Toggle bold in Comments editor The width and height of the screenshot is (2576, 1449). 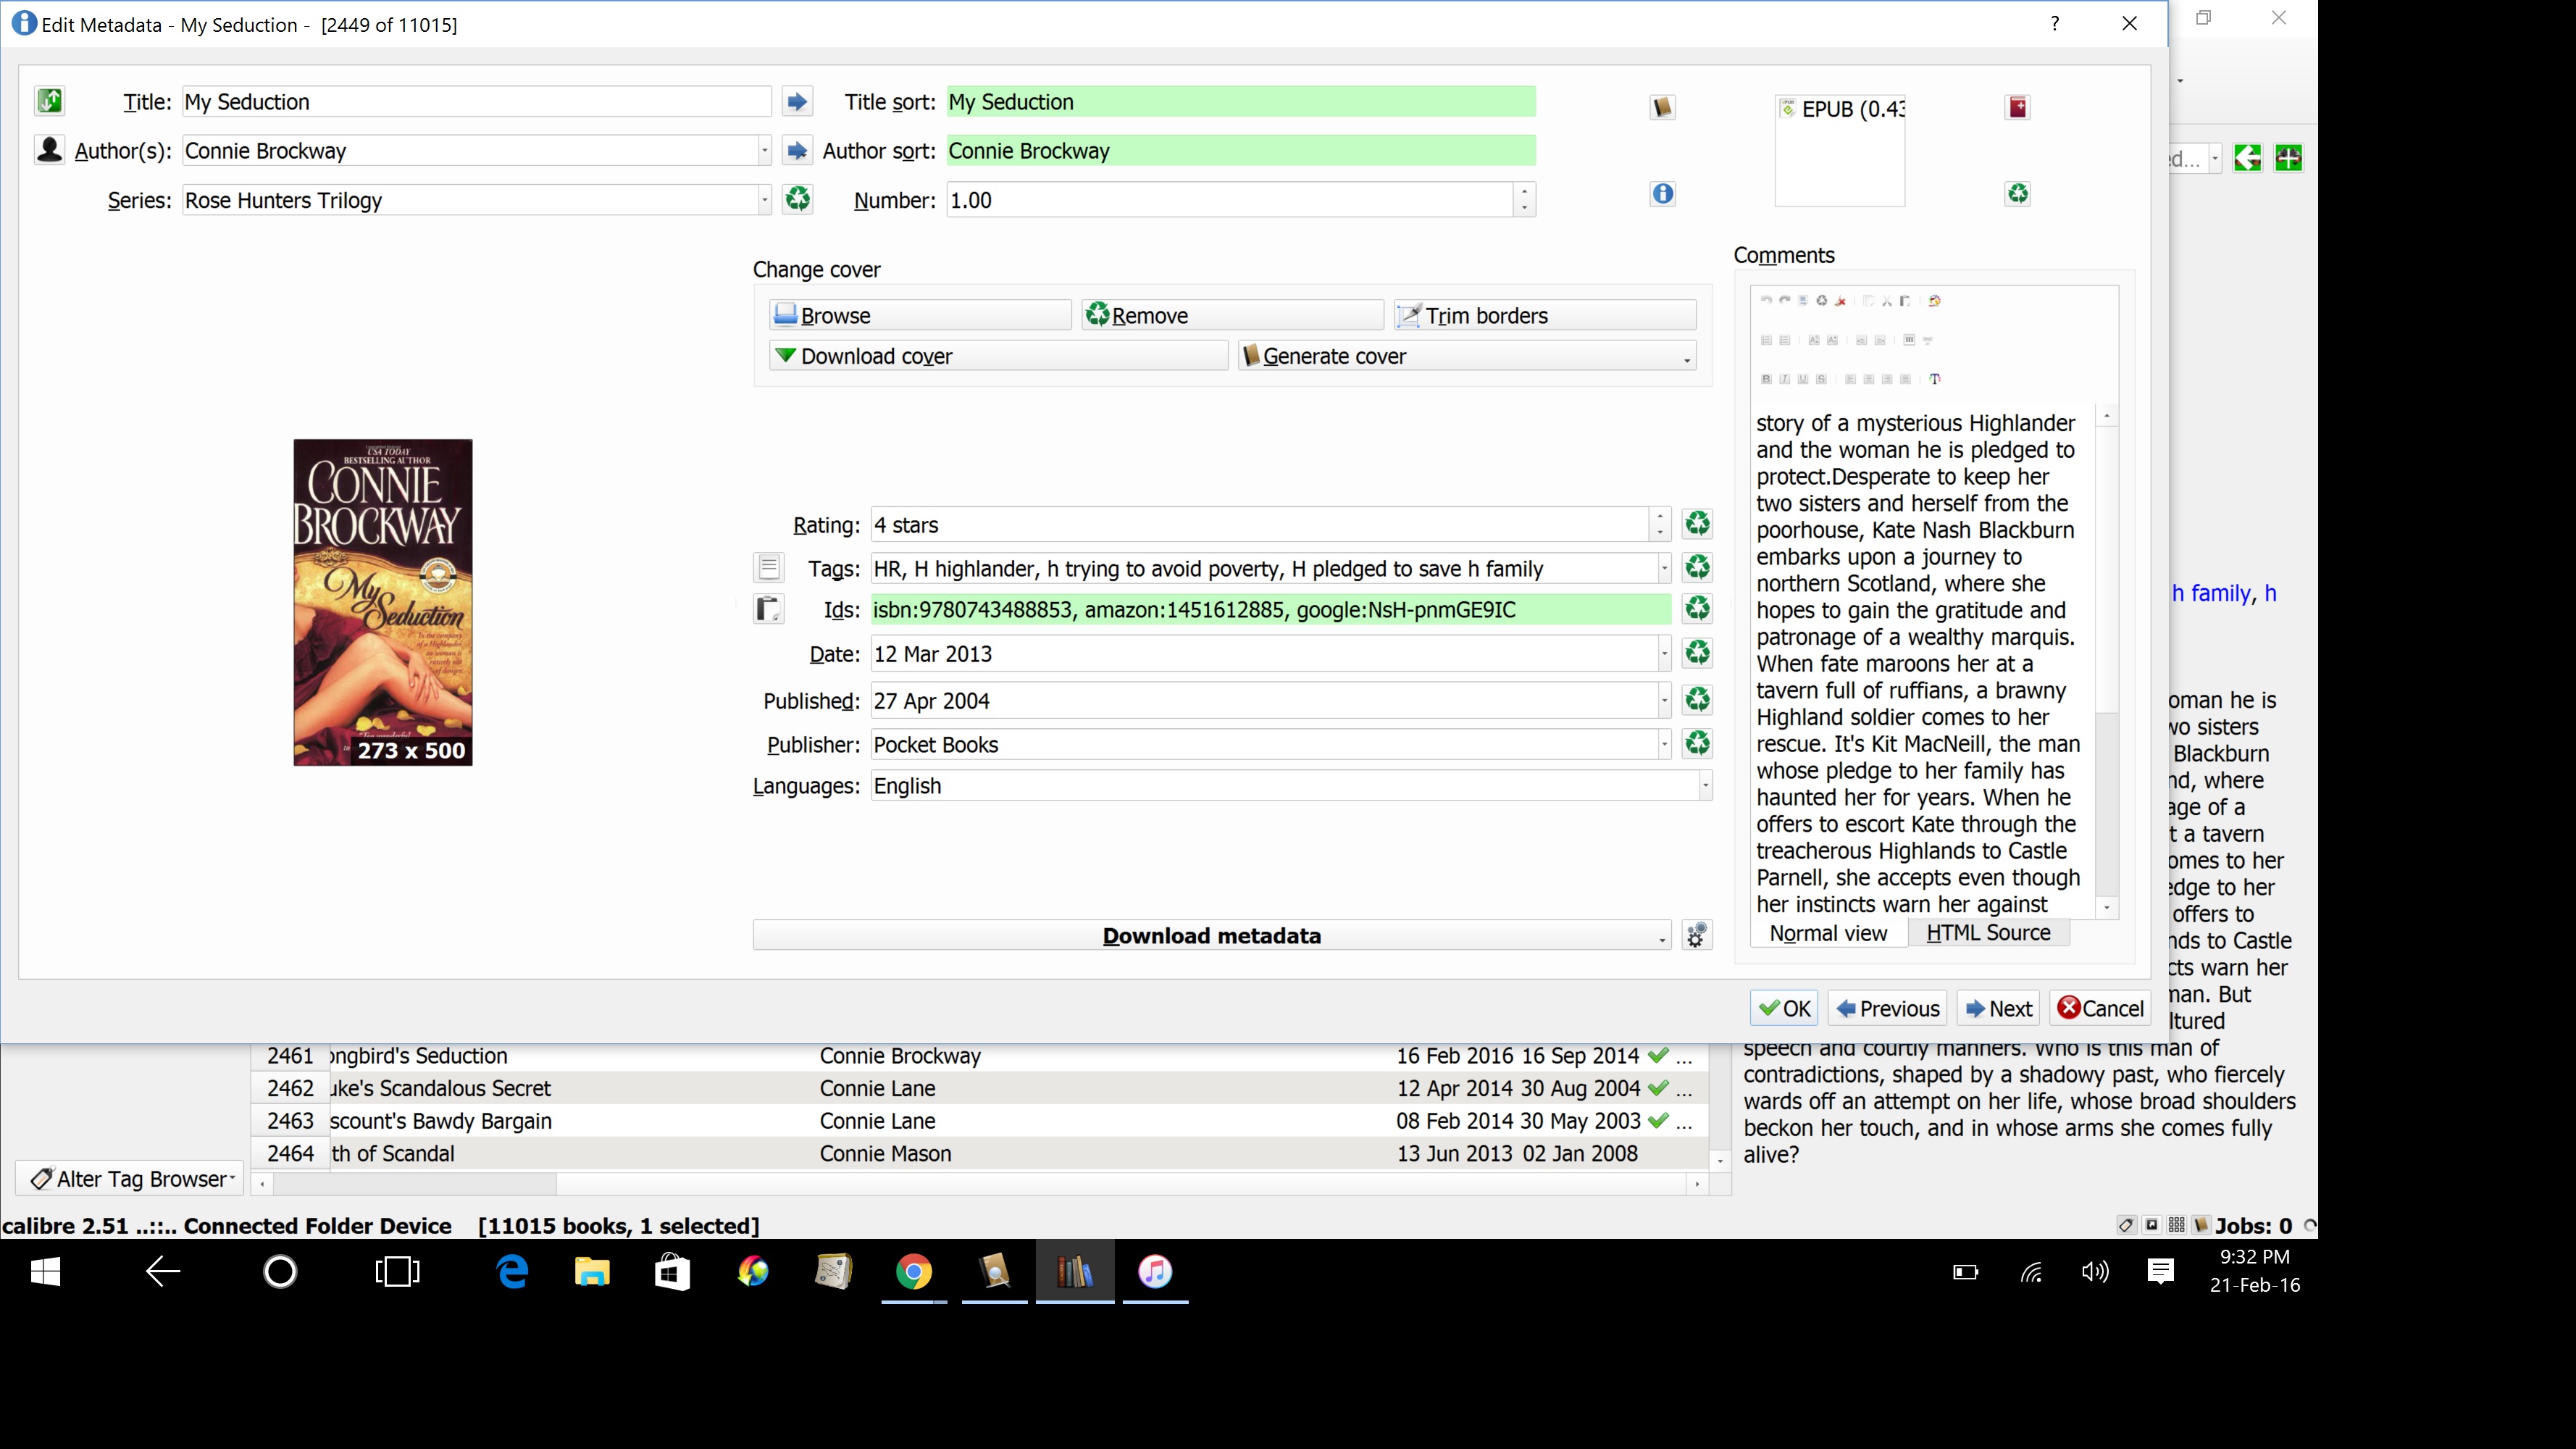pos(1766,379)
